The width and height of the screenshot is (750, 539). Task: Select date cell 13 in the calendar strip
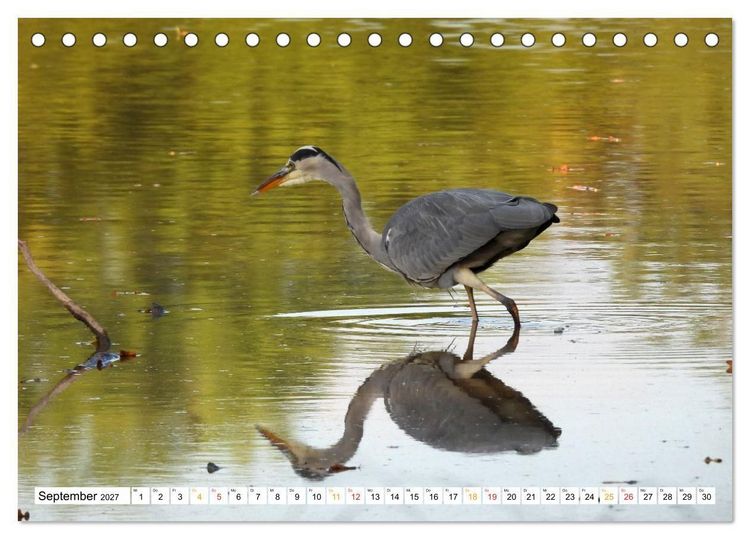pyautogui.click(x=375, y=496)
